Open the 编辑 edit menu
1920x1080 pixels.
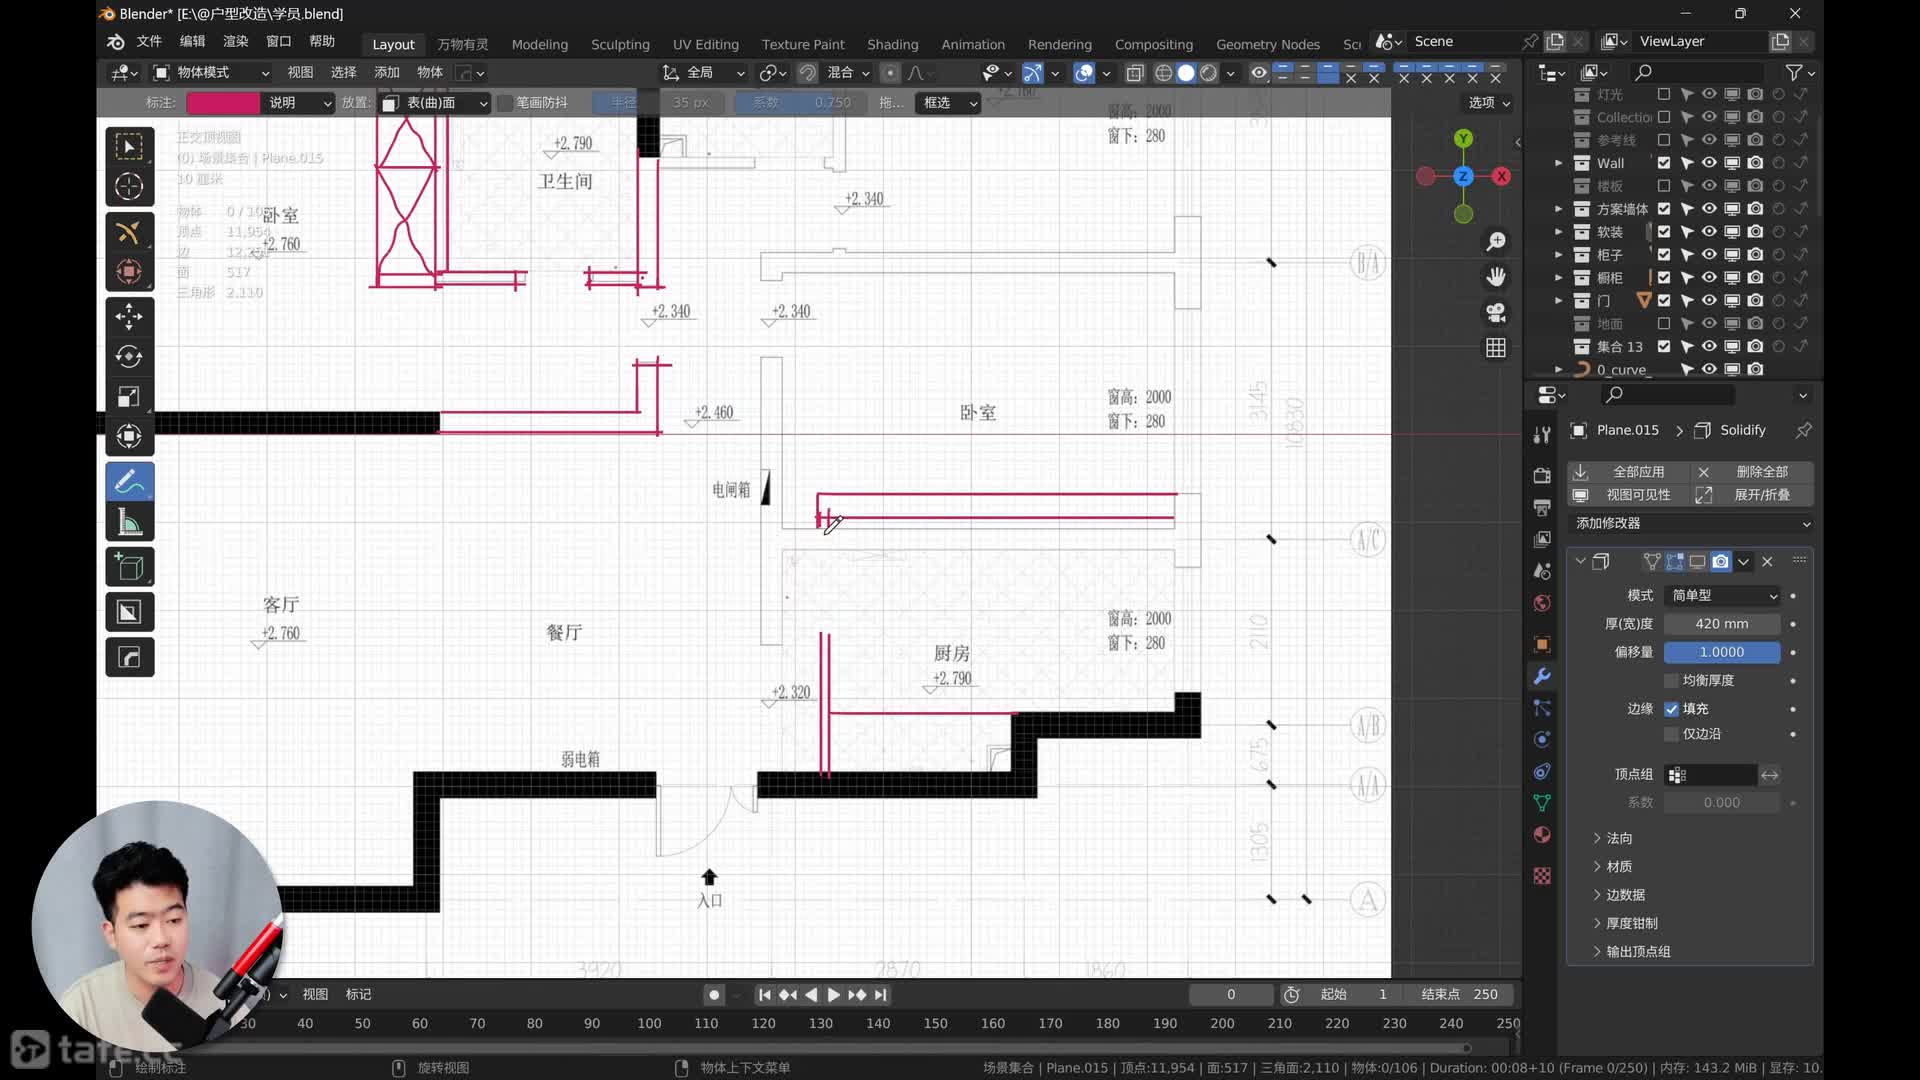click(x=192, y=41)
